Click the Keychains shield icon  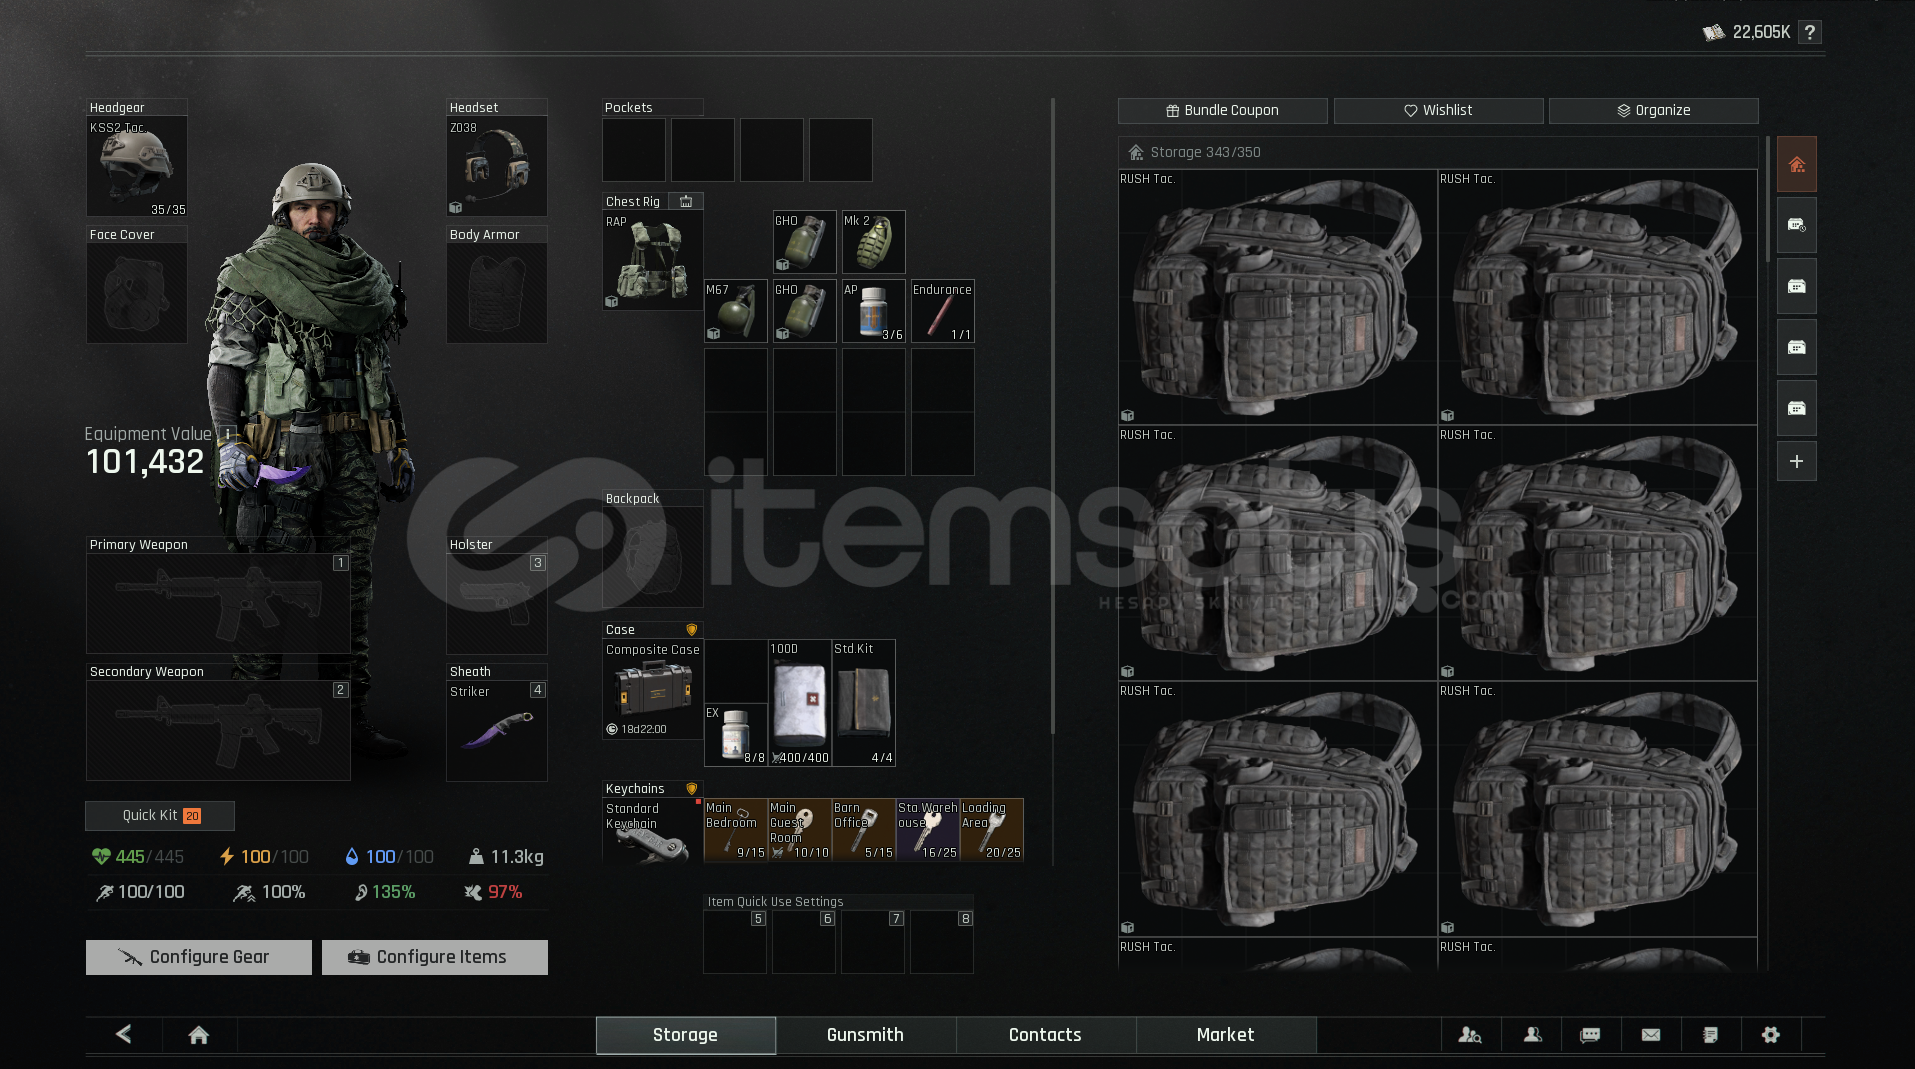(691, 788)
